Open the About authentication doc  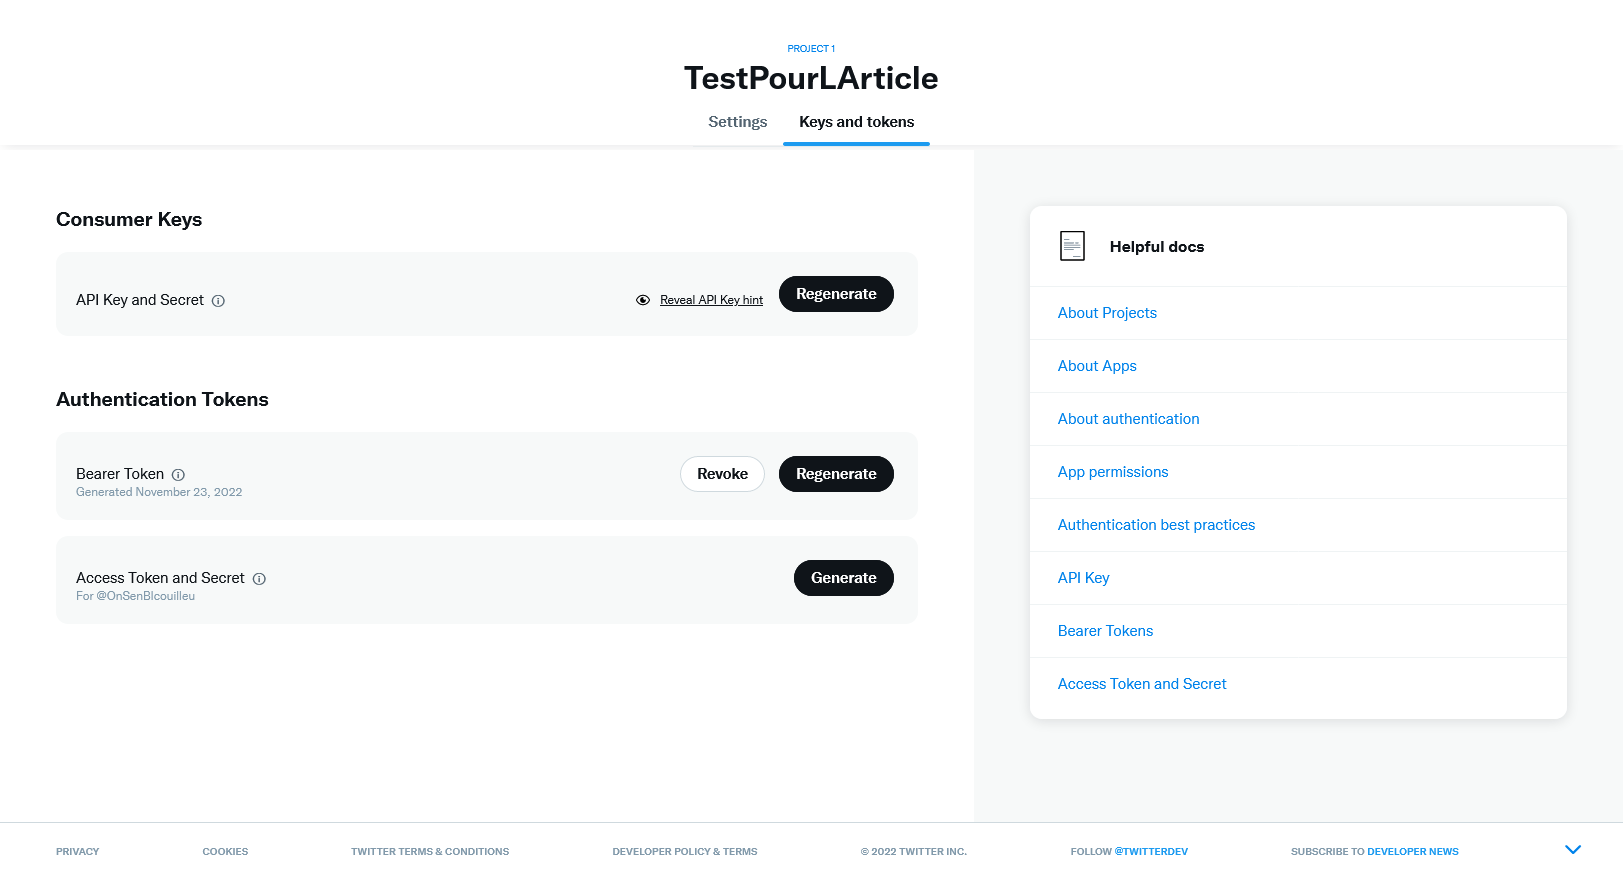coord(1128,419)
